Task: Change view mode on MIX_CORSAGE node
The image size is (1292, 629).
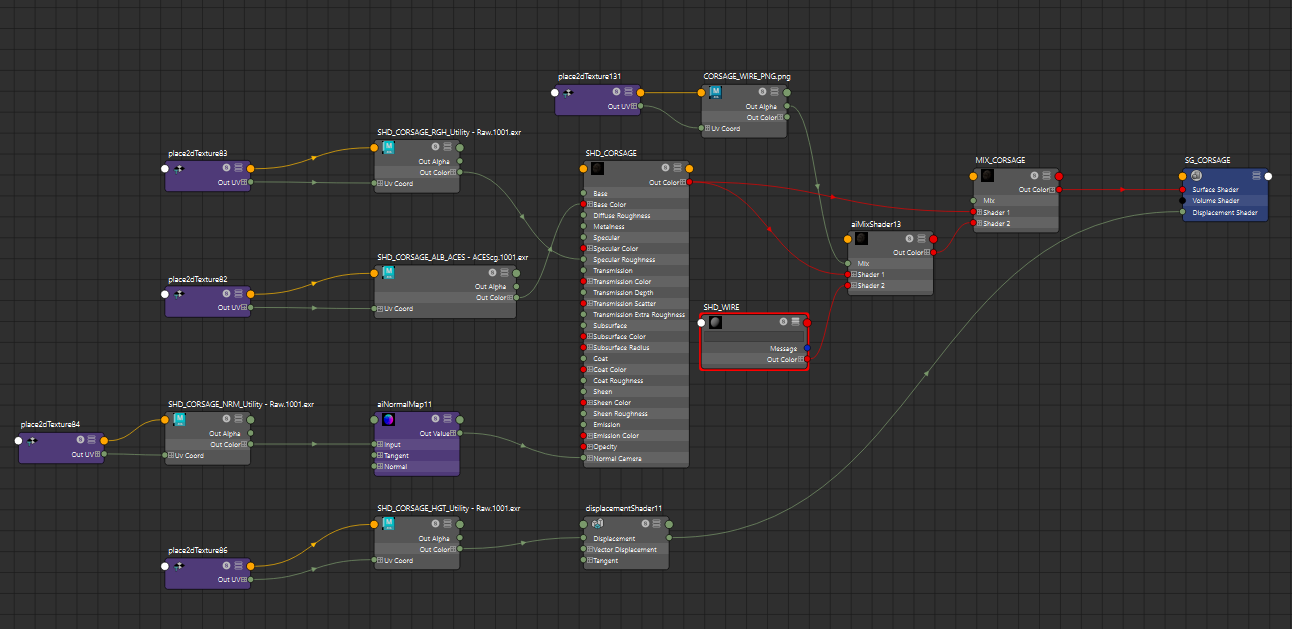Action: click(1047, 175)
